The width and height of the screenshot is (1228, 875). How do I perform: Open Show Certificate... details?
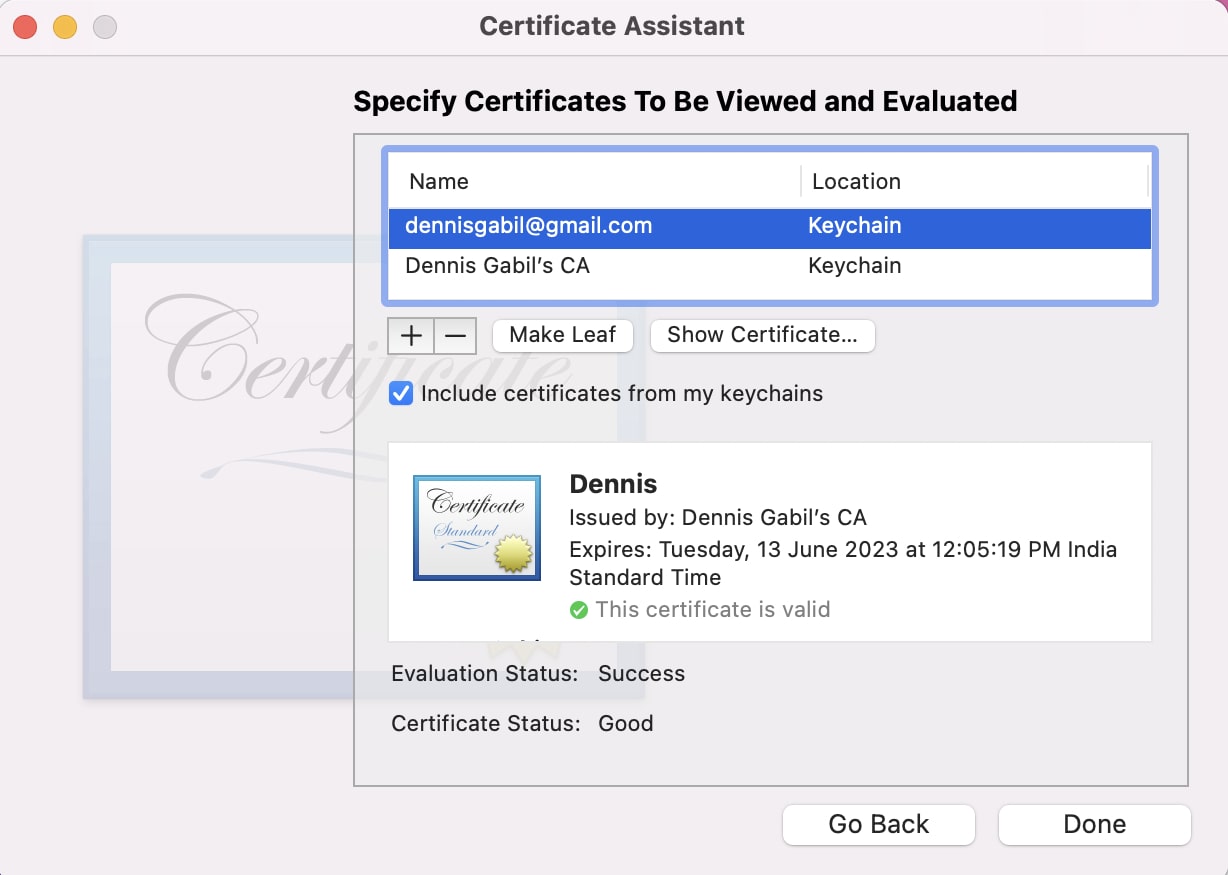762,336
